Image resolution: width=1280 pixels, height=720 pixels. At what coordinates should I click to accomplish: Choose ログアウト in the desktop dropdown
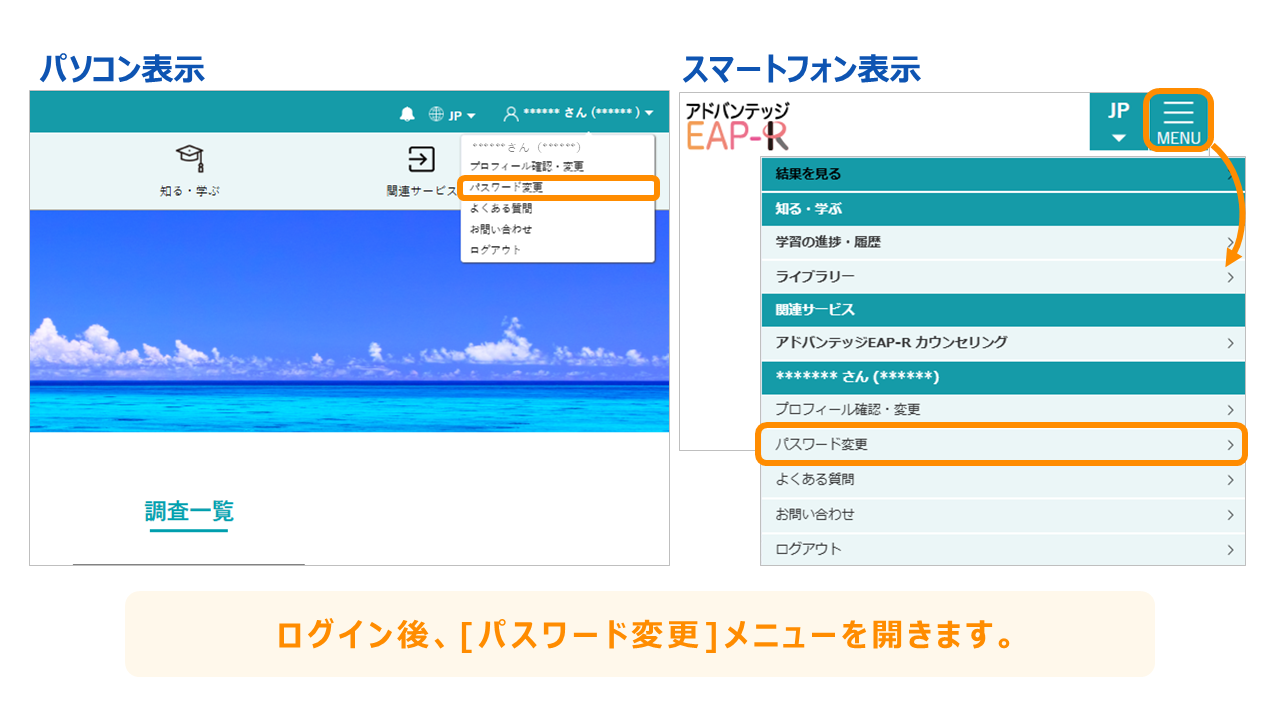(x=496, y=250)
